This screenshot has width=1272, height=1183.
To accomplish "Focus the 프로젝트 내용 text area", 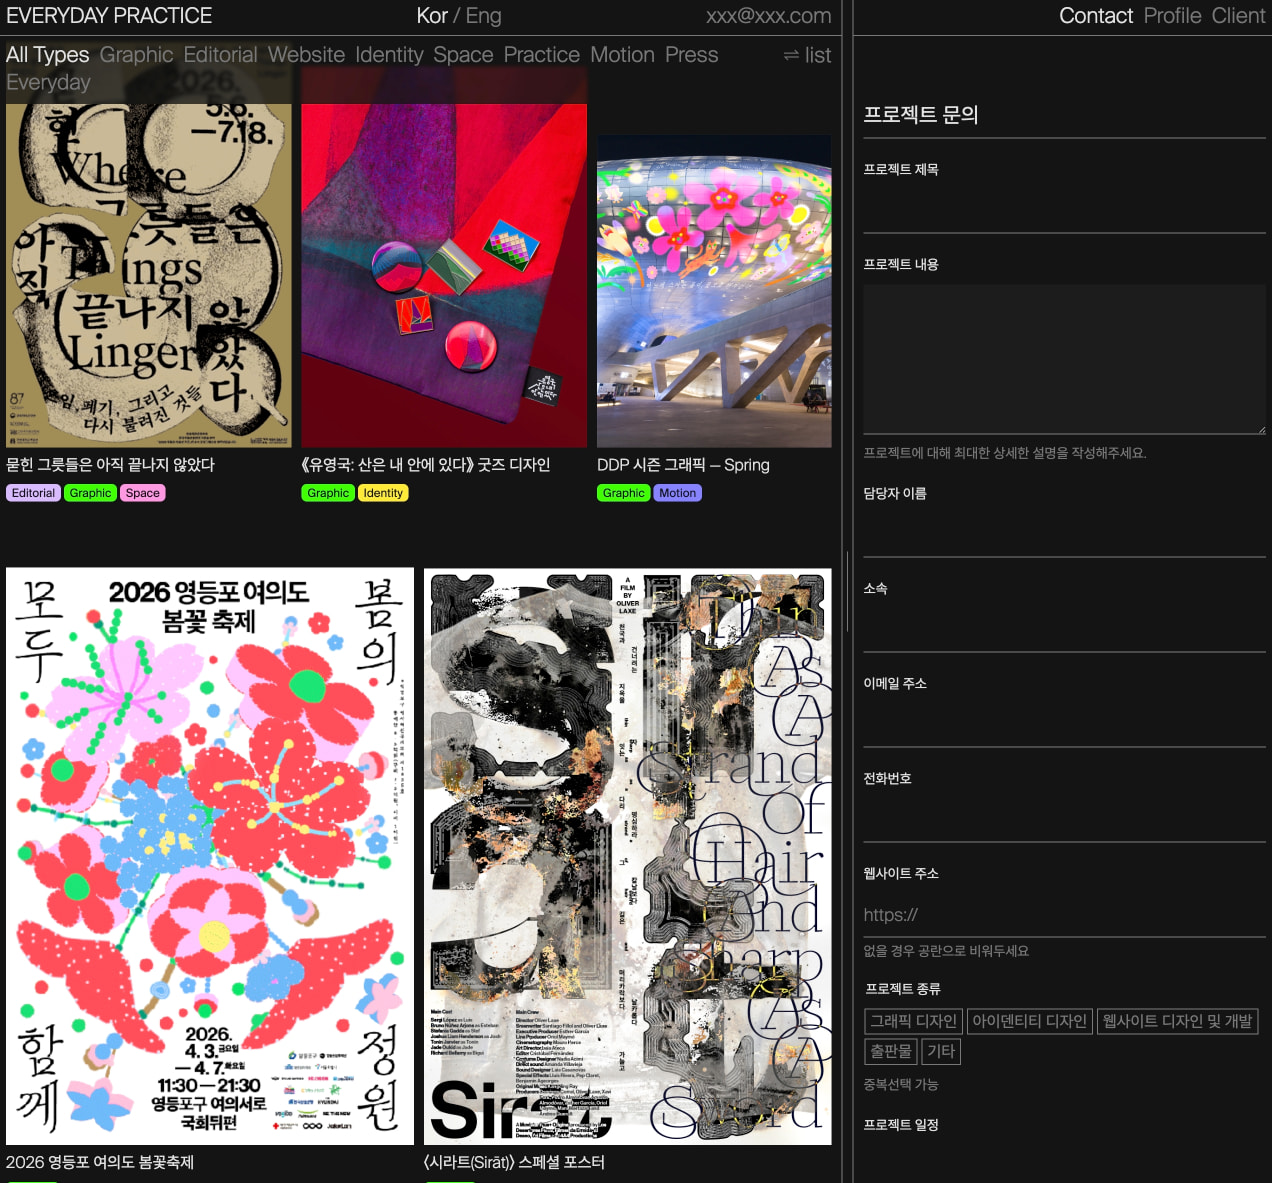I will [1065, 359].
